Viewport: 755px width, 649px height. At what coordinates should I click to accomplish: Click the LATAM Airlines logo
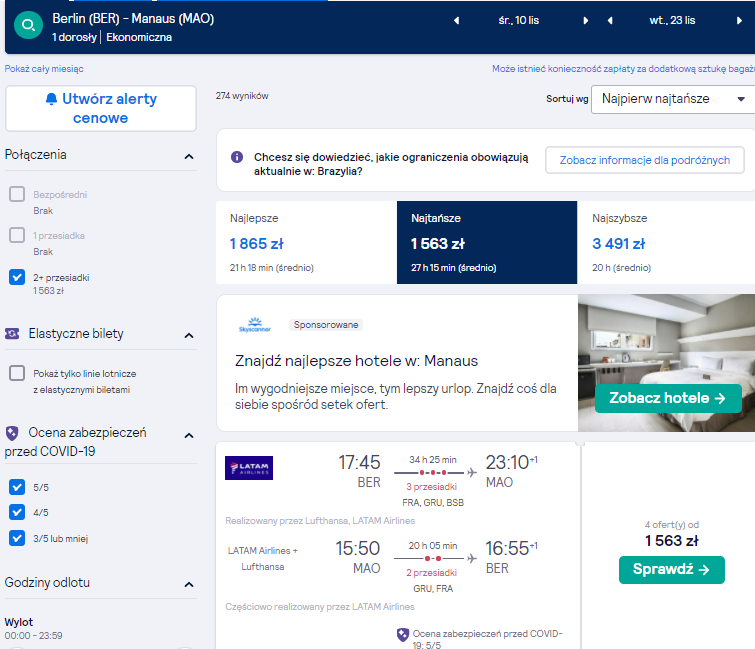pos(249,468)
